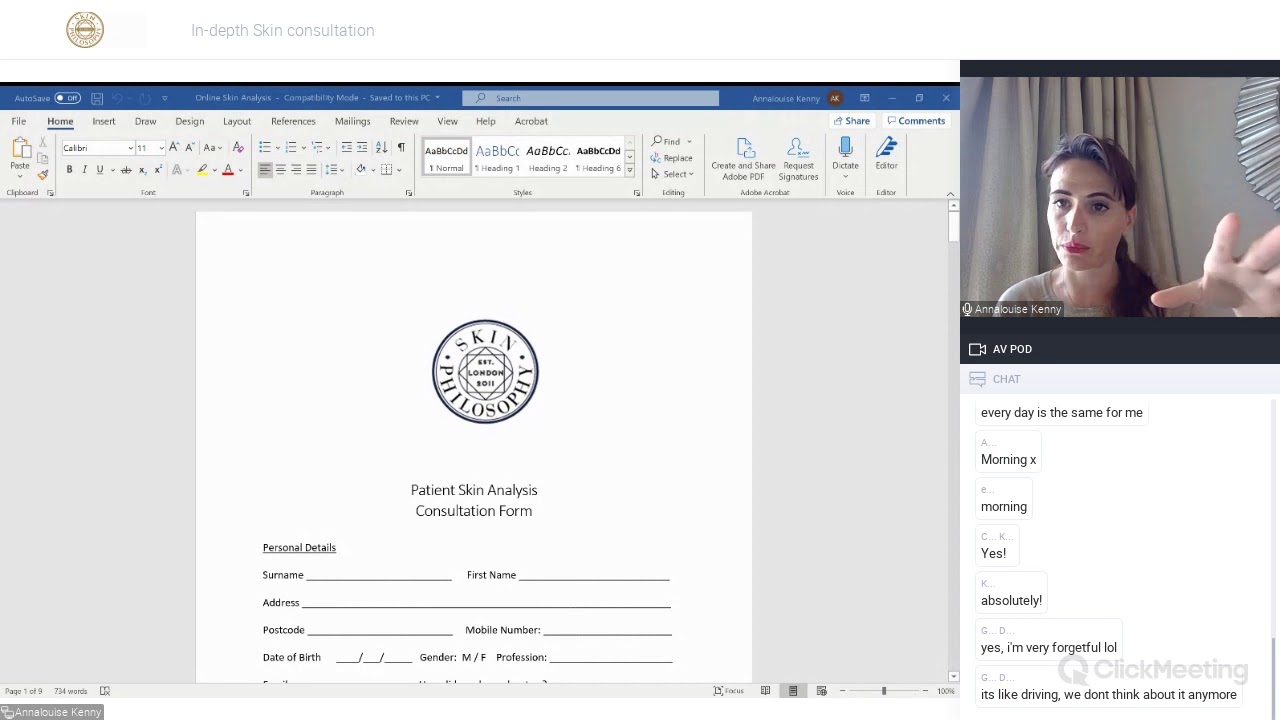Toggle show paragraph marks
The width and height of the screenshot is (1280, 720).
(x=401, y=148)
